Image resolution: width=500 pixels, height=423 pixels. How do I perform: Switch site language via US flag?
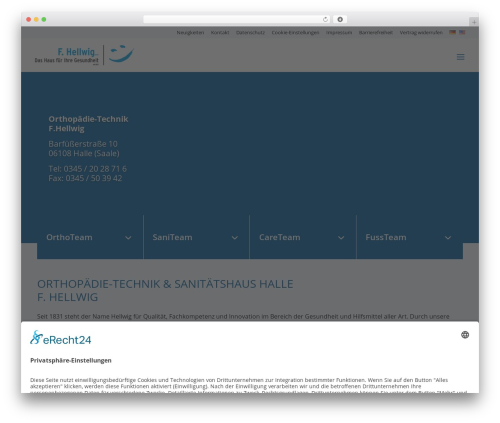pyautogui.click(x=462, y=32)
